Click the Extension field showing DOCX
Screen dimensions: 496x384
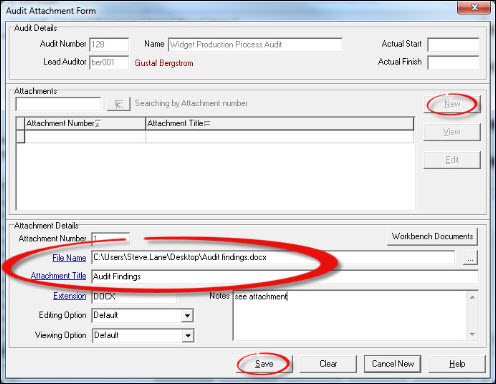pyautogui.click(x=134, y=296)
